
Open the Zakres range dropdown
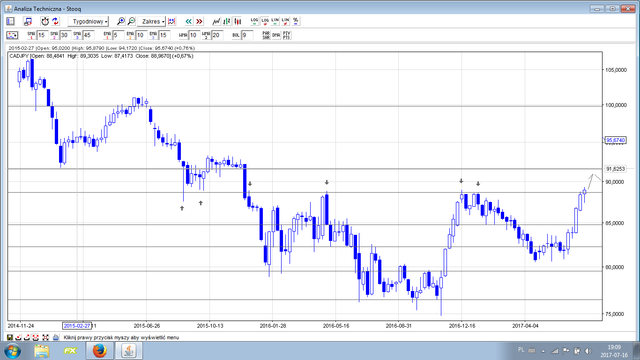(x=152, y=21)
